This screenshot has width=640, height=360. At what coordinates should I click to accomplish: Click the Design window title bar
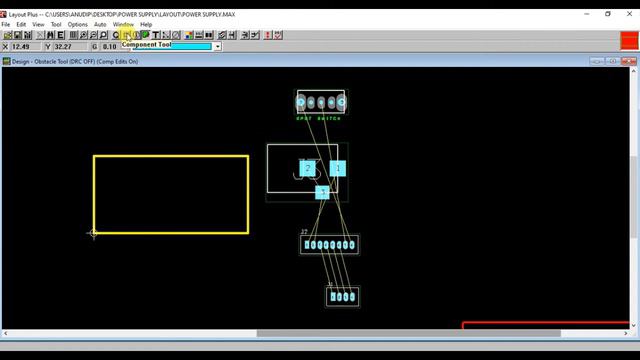(x=318, y=62)
